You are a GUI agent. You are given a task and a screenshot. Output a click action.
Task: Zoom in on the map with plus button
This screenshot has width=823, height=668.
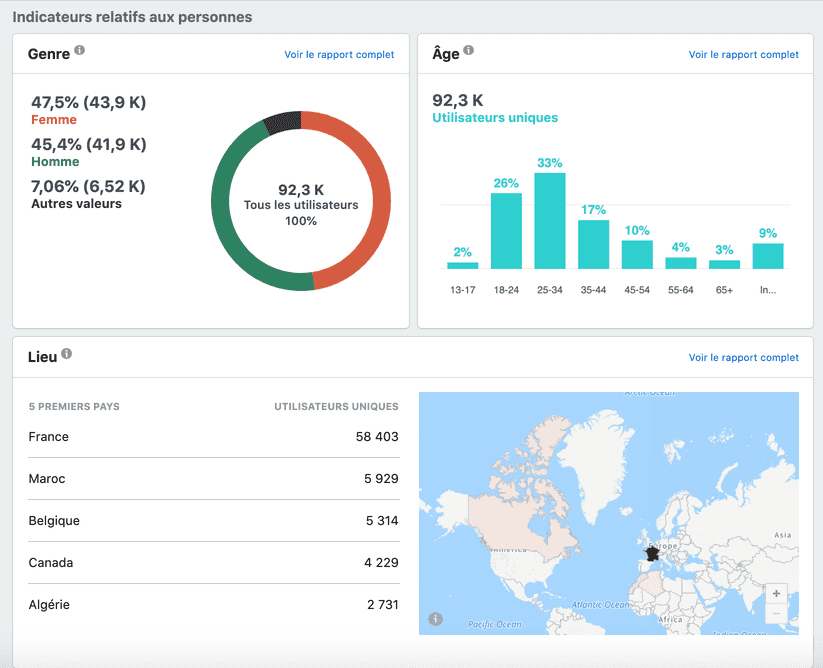[x=776, y=593]
